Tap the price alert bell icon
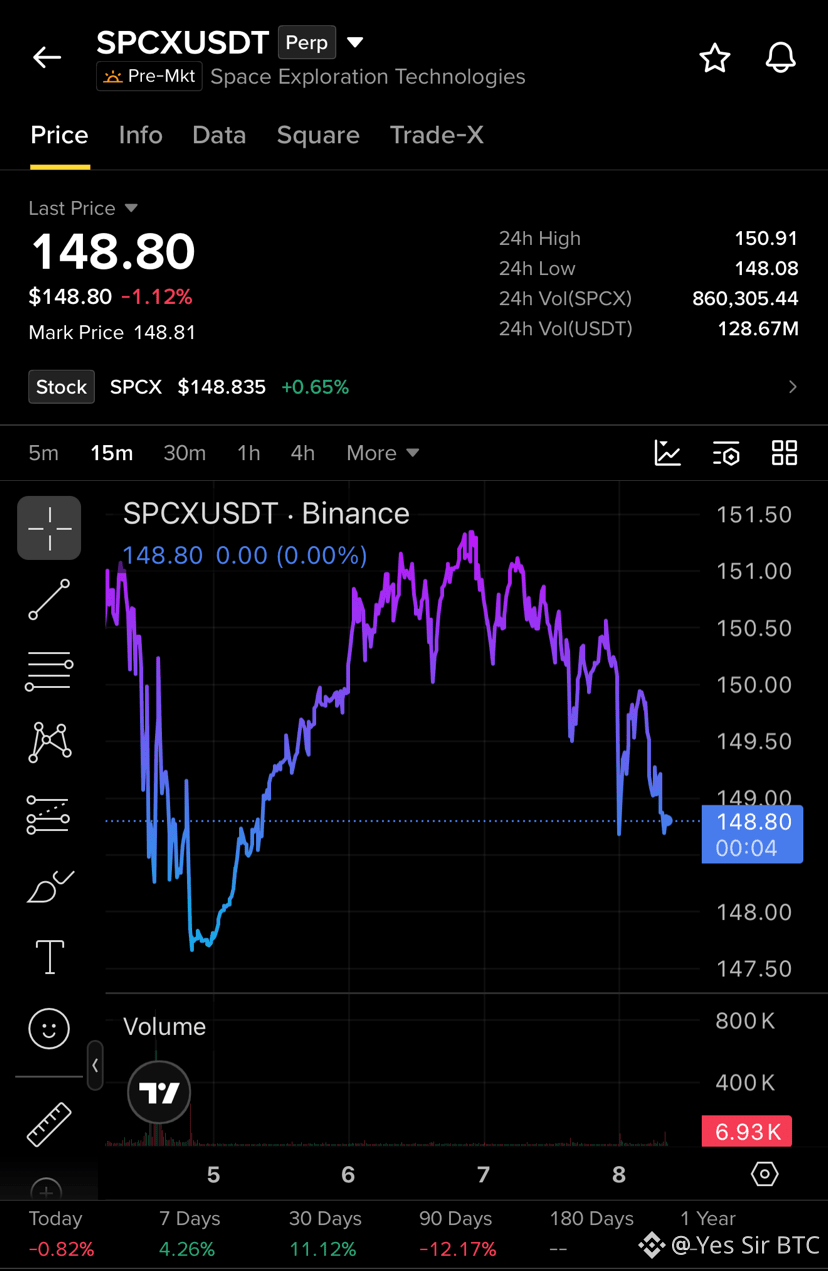828x1271 pixels. 780,58
